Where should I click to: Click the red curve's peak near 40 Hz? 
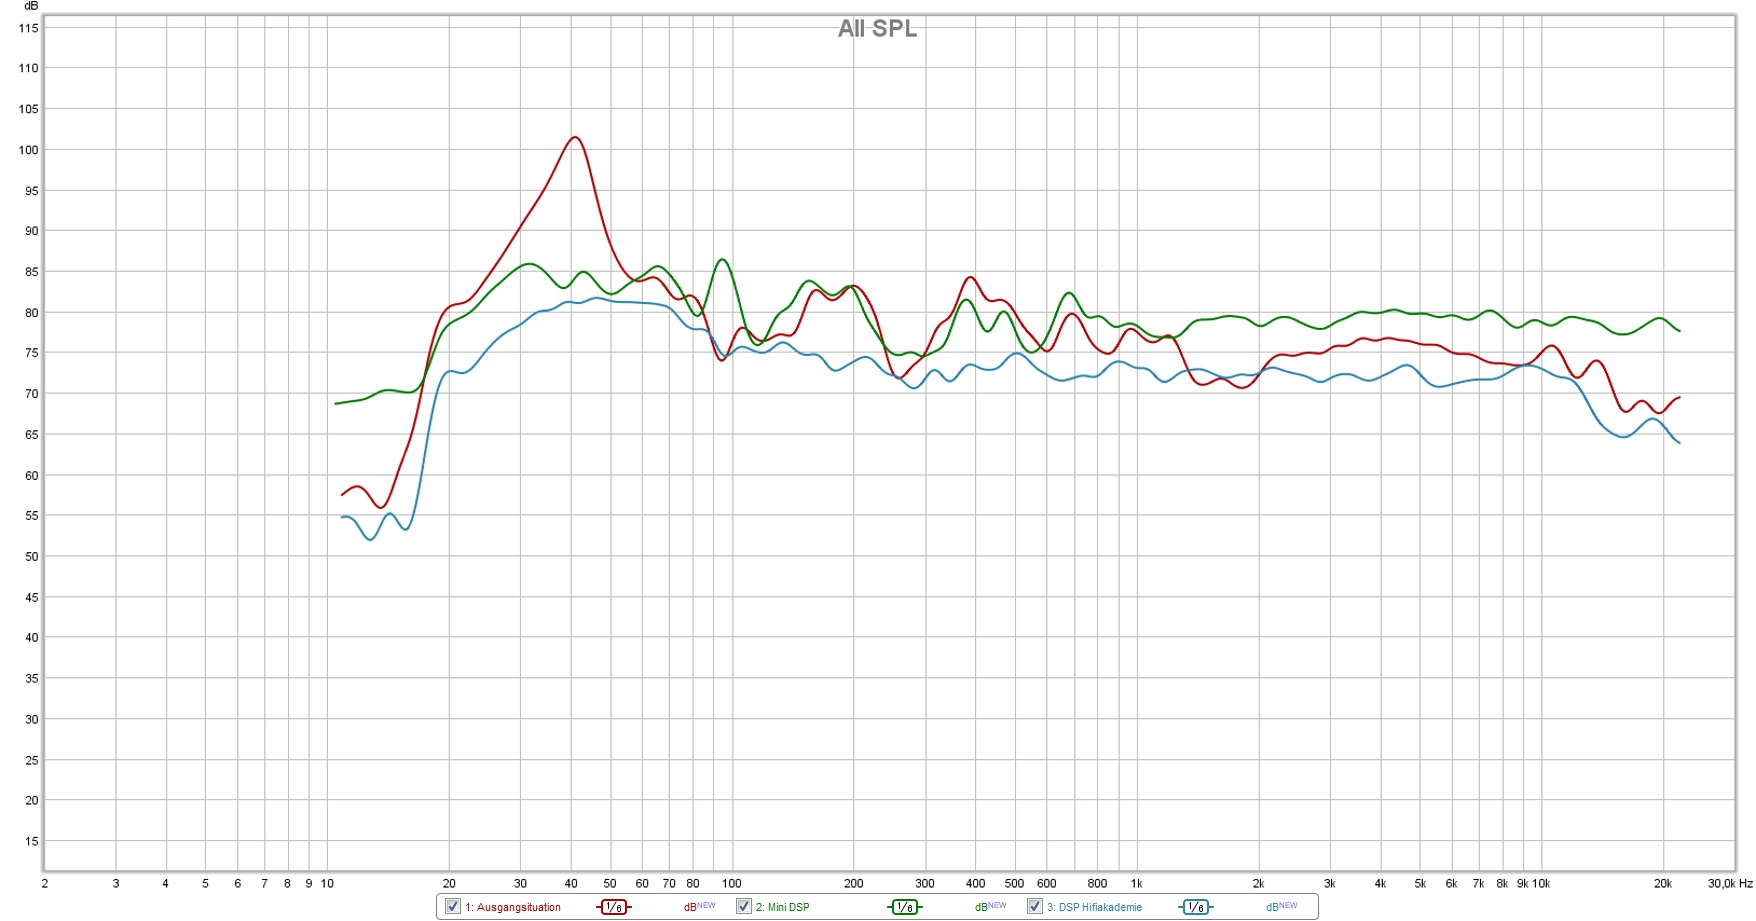(x=574, y=138)
